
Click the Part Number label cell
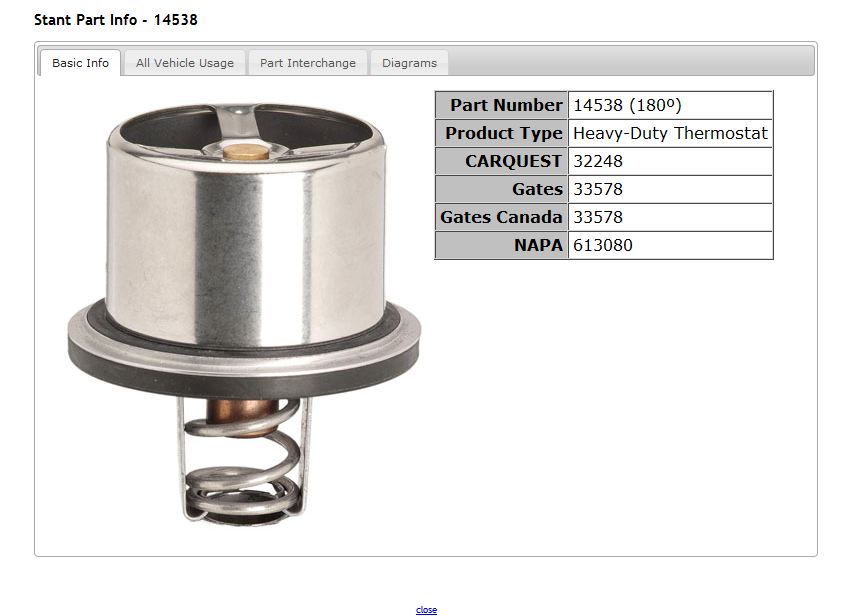pyautogui.click(x=502, y=105)
